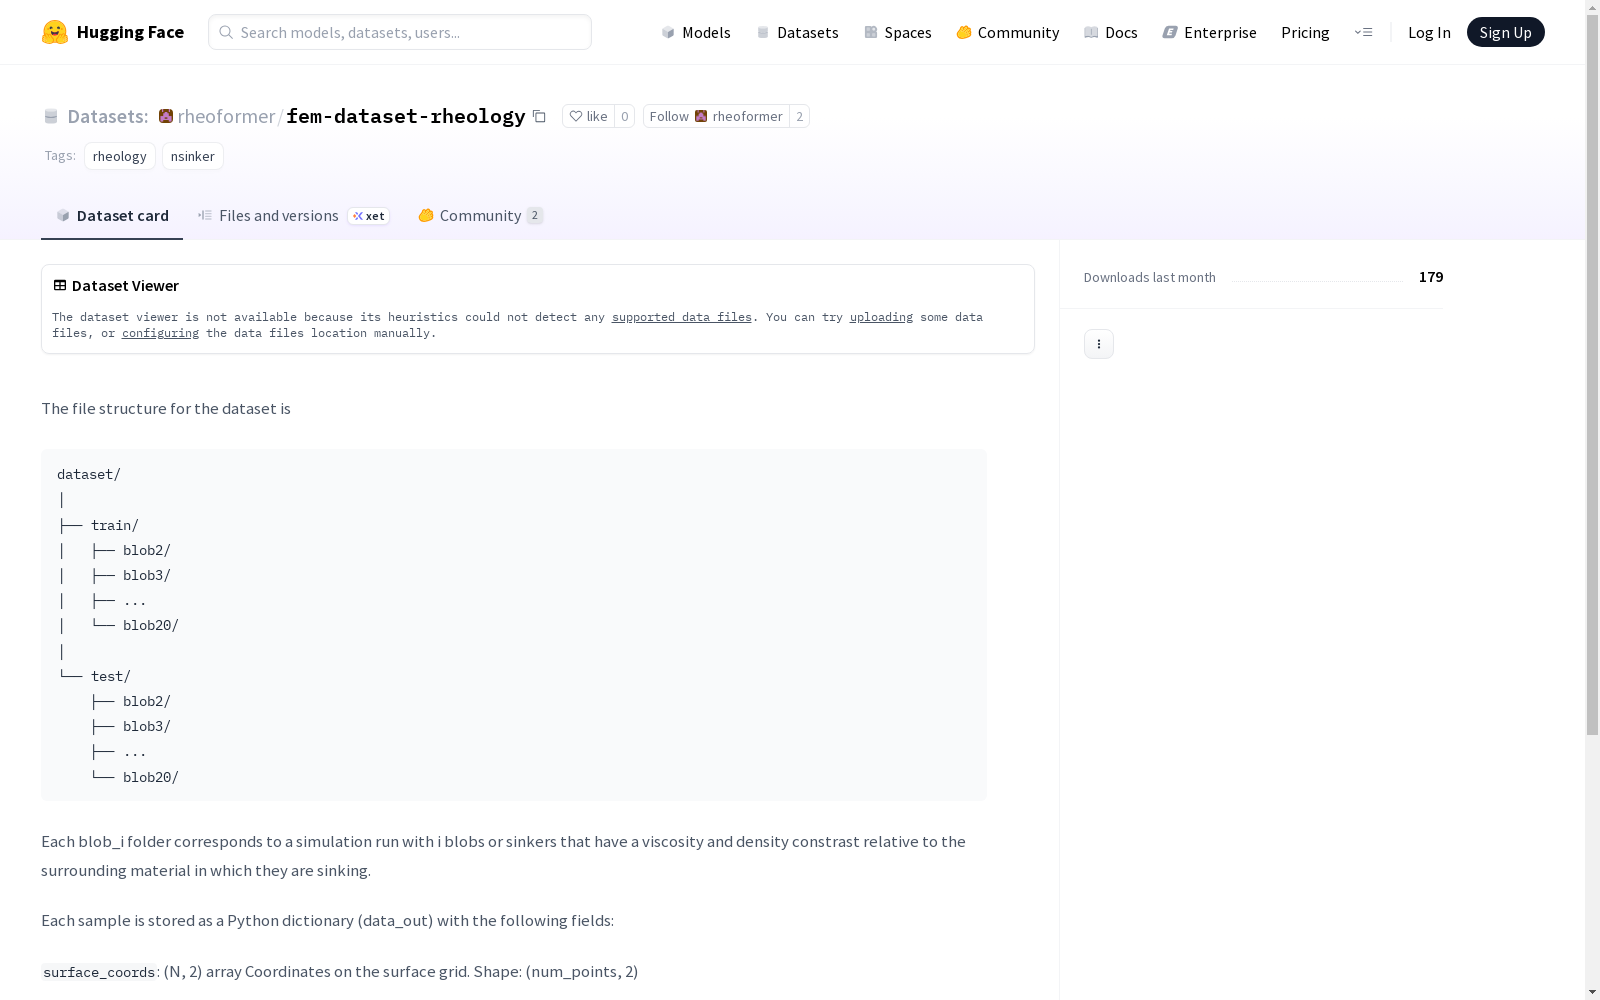
Task: Select the nsinker tag
Action: coord(193,156)
